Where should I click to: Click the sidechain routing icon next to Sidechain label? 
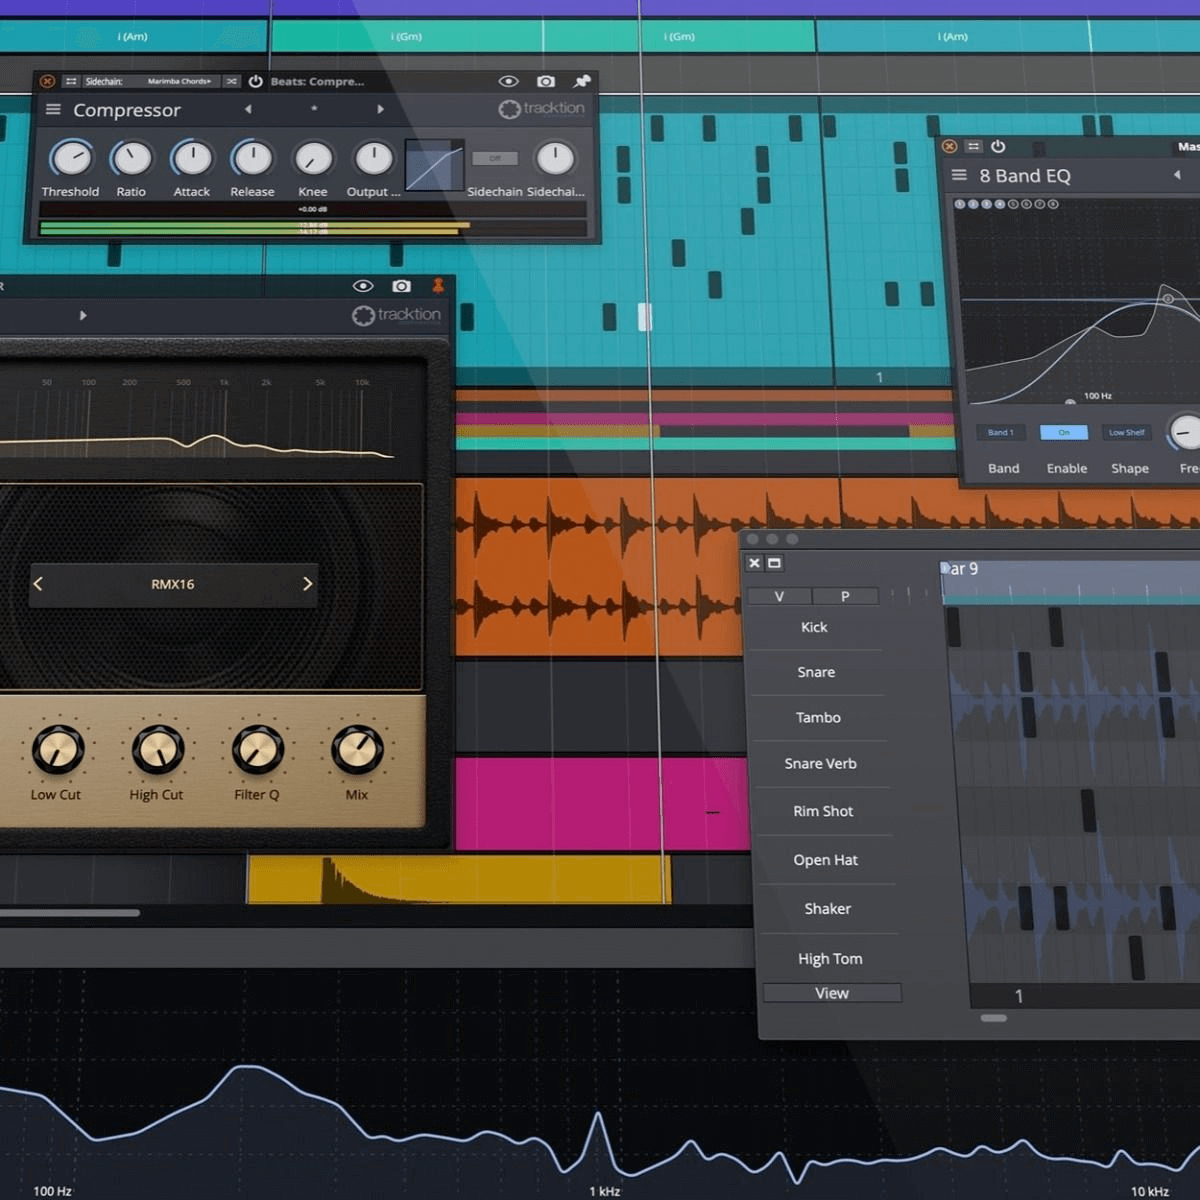(x=70, y=82)
